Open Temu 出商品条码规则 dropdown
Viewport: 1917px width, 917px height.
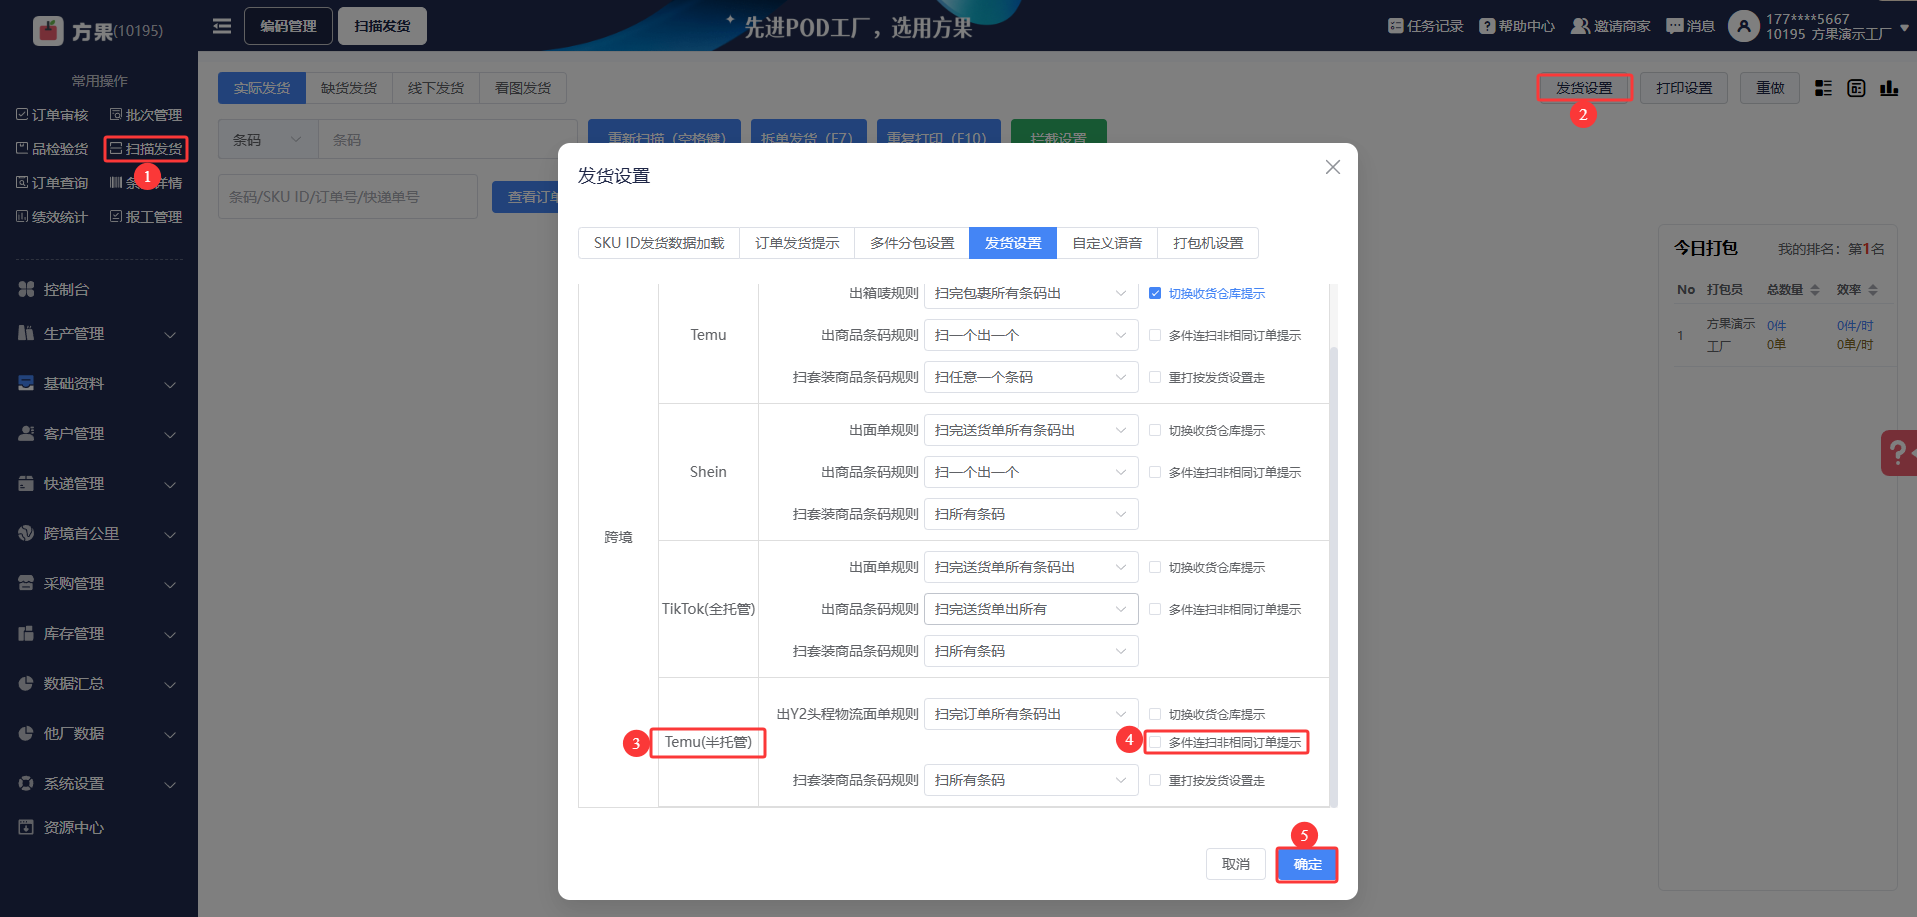pos(1030,335)
